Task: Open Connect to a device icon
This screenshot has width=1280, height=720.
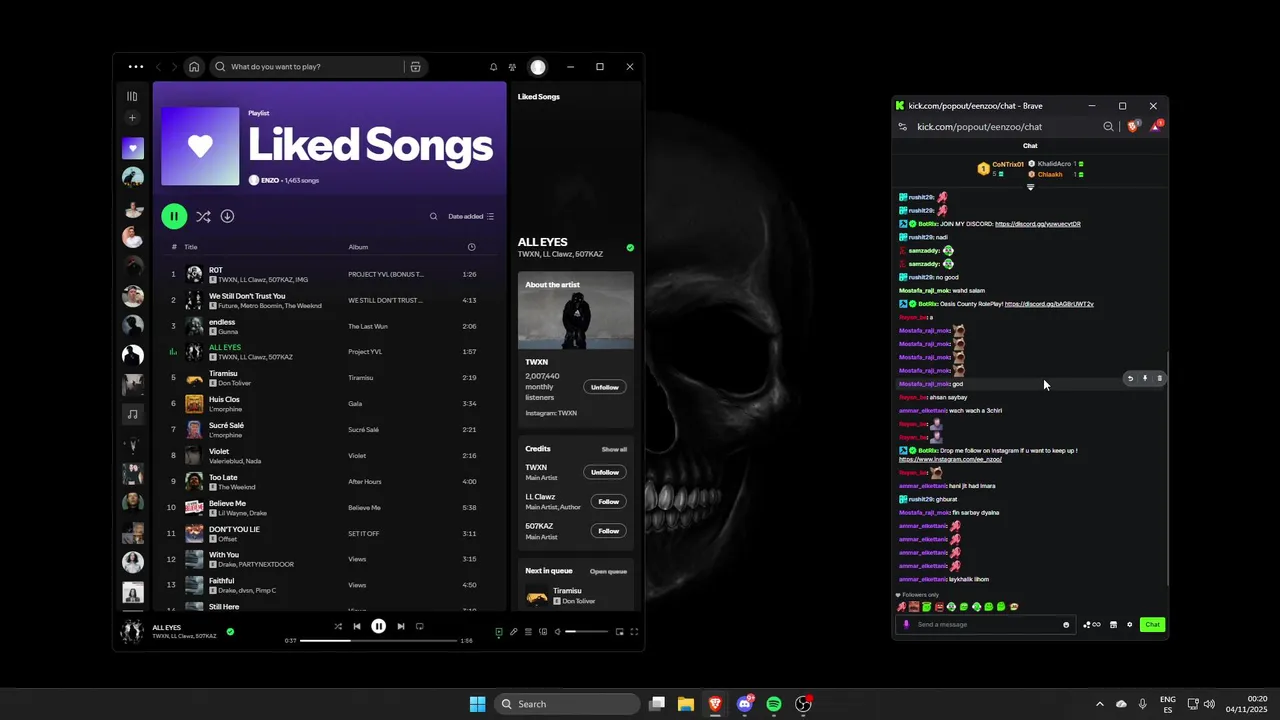Action: pos(543,632)
